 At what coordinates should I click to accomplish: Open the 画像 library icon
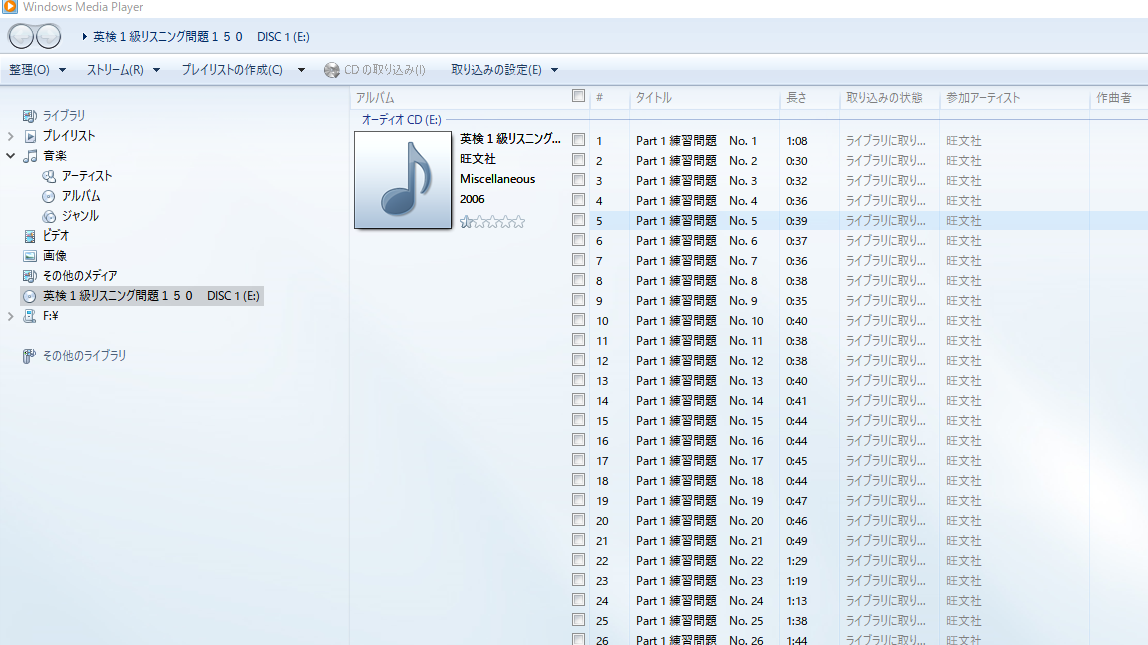click(x=30, y=256)
